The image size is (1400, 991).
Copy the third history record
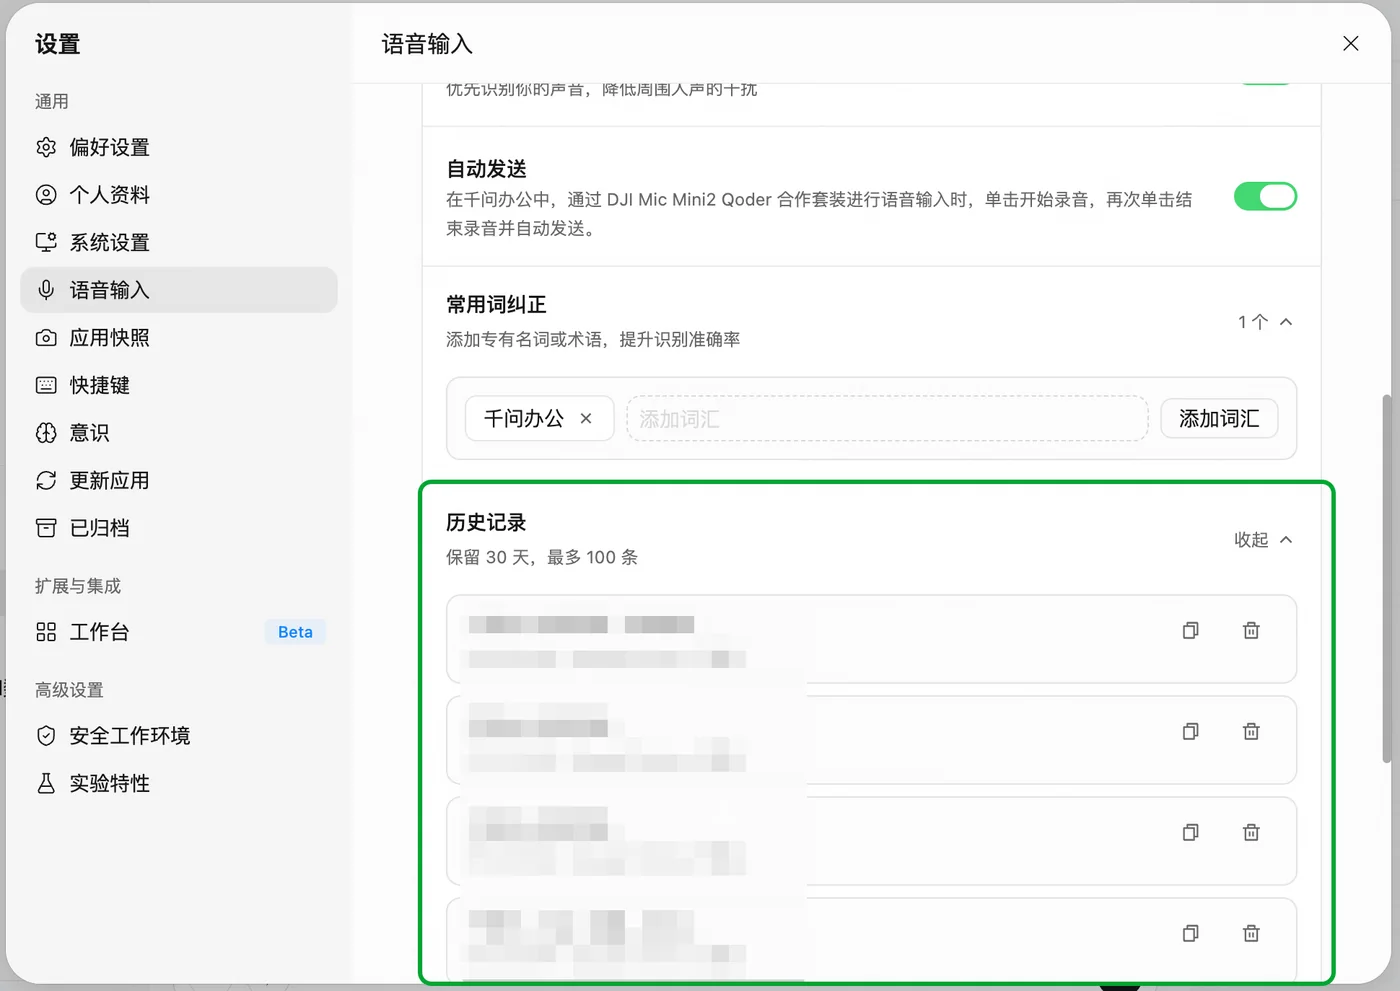(1190, 832)
